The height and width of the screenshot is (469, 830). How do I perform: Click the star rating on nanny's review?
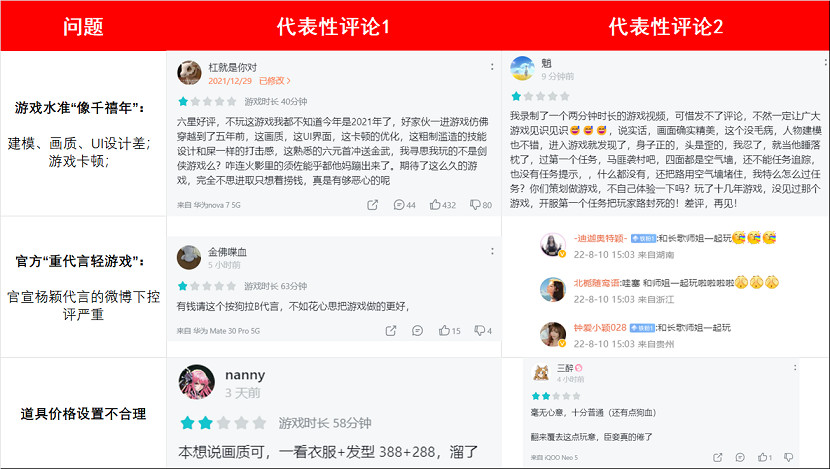(x=223, y=422)
